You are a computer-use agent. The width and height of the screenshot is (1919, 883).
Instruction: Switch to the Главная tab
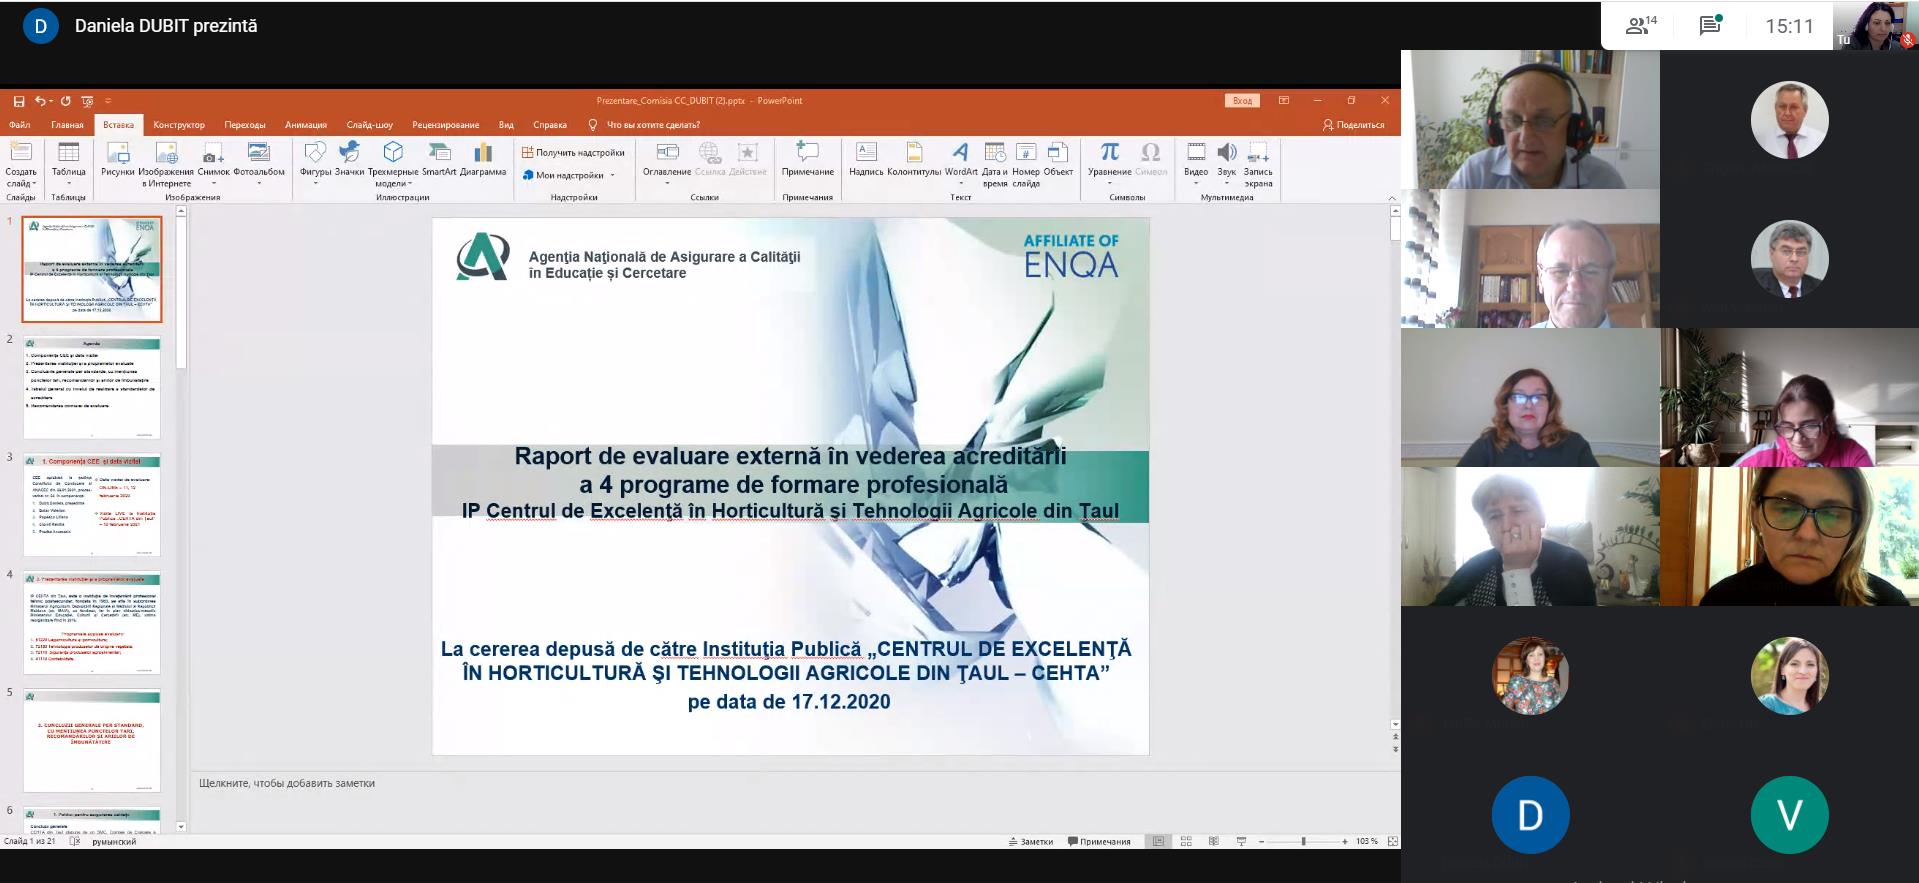[x=67, y=125]
